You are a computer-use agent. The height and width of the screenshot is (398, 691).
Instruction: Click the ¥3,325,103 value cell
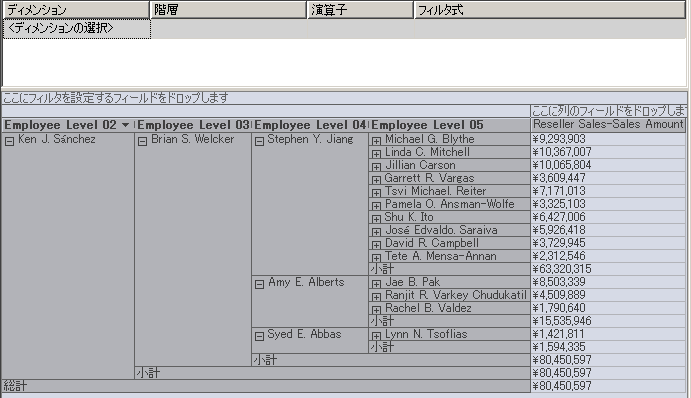(x=608, y=204)
